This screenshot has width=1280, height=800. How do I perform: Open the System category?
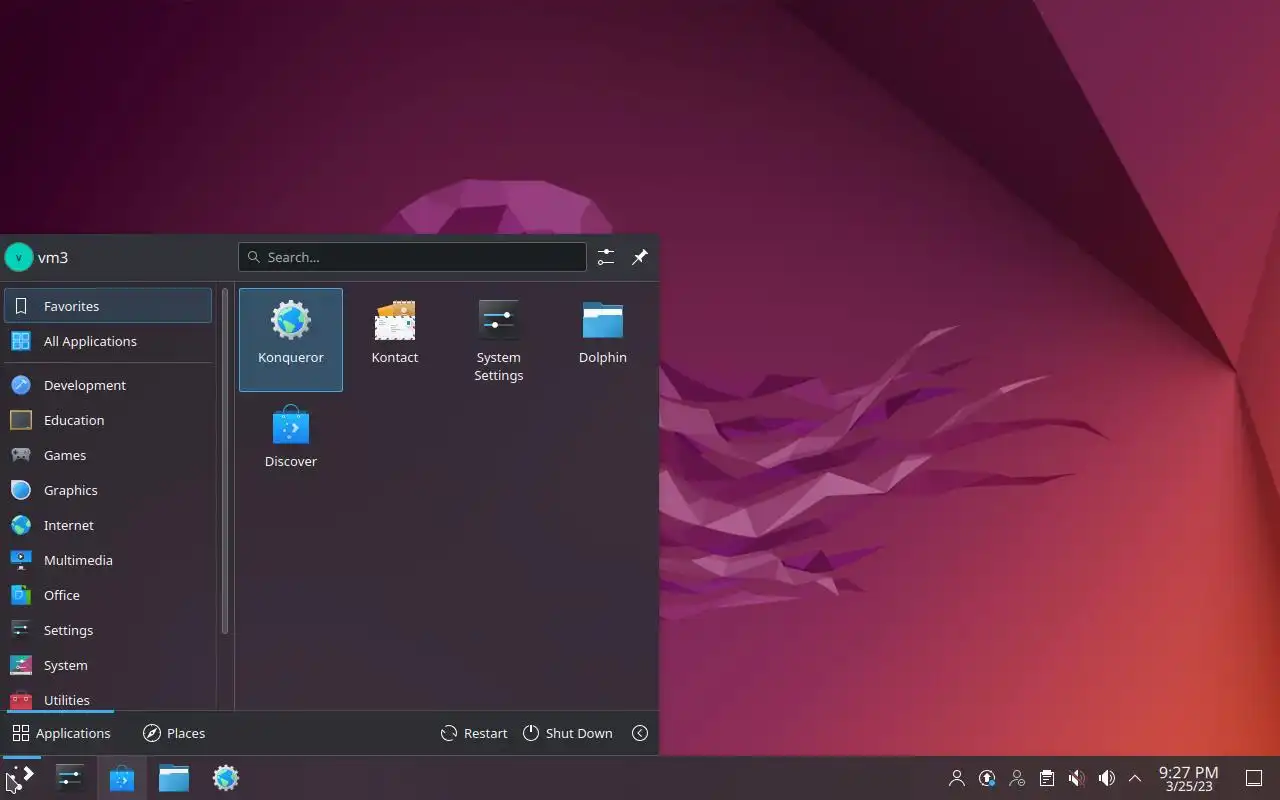tap(108, 665)
